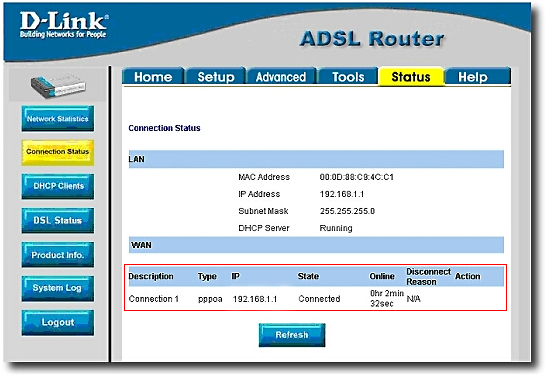Click the WAN IP cell in Connection 1 row
The width and height of the screenshot is (545, 374).
(x=255, y=299)
